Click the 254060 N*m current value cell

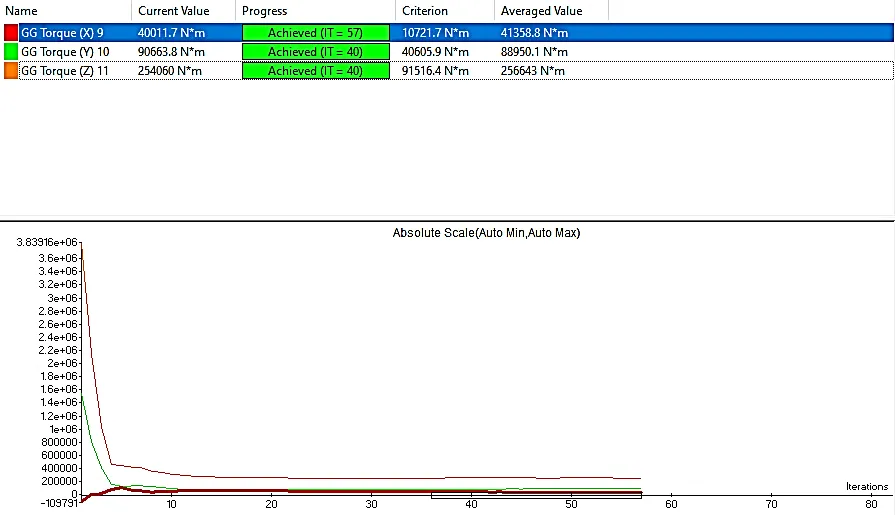tap(172, 71)
